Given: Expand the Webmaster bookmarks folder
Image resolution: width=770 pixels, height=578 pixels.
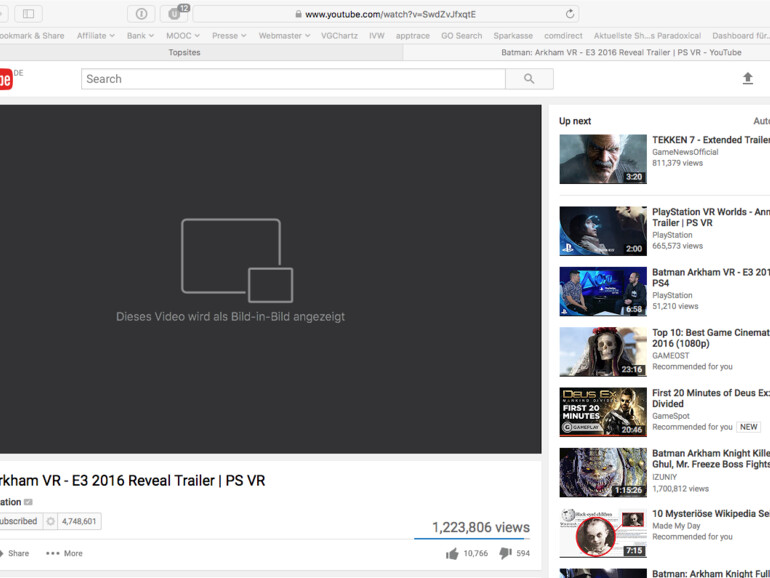Looking at the screenshot, I should [x=284, y=36].
